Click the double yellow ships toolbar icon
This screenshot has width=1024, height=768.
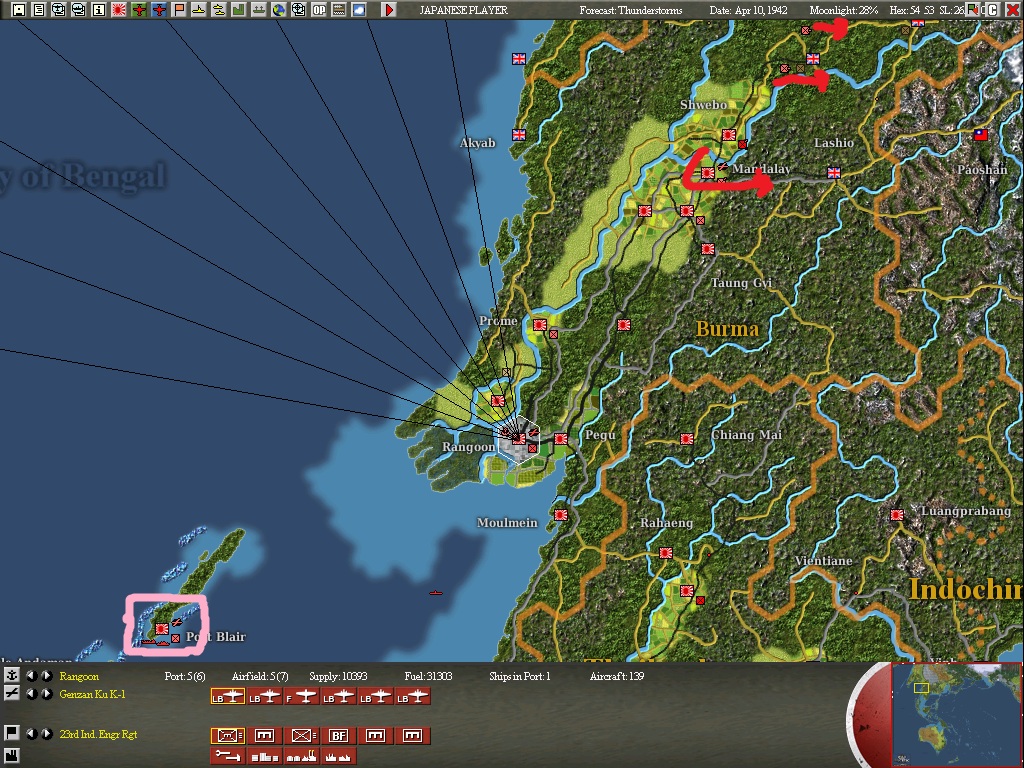(x=219, y=10)
